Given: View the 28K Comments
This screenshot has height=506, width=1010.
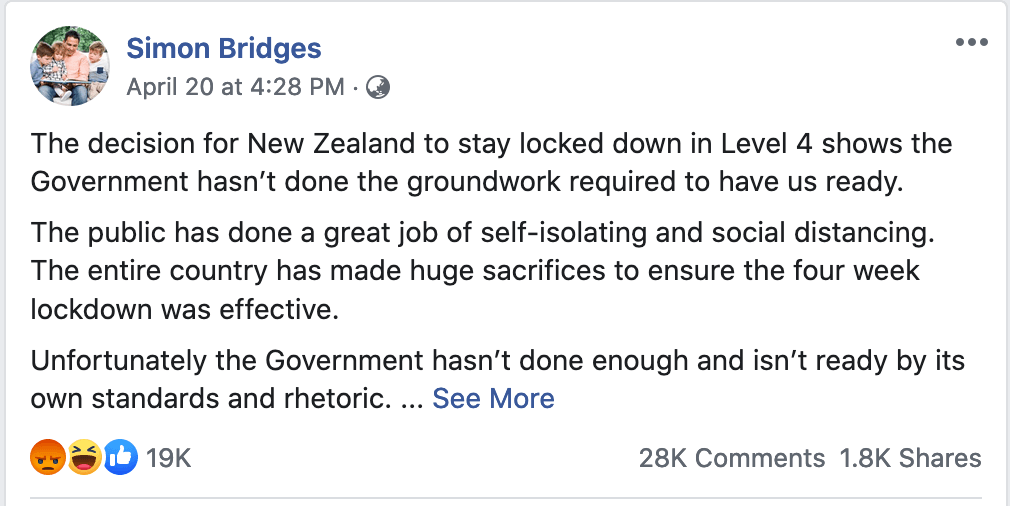Looking at the screenshot, I should pos(732,458).
